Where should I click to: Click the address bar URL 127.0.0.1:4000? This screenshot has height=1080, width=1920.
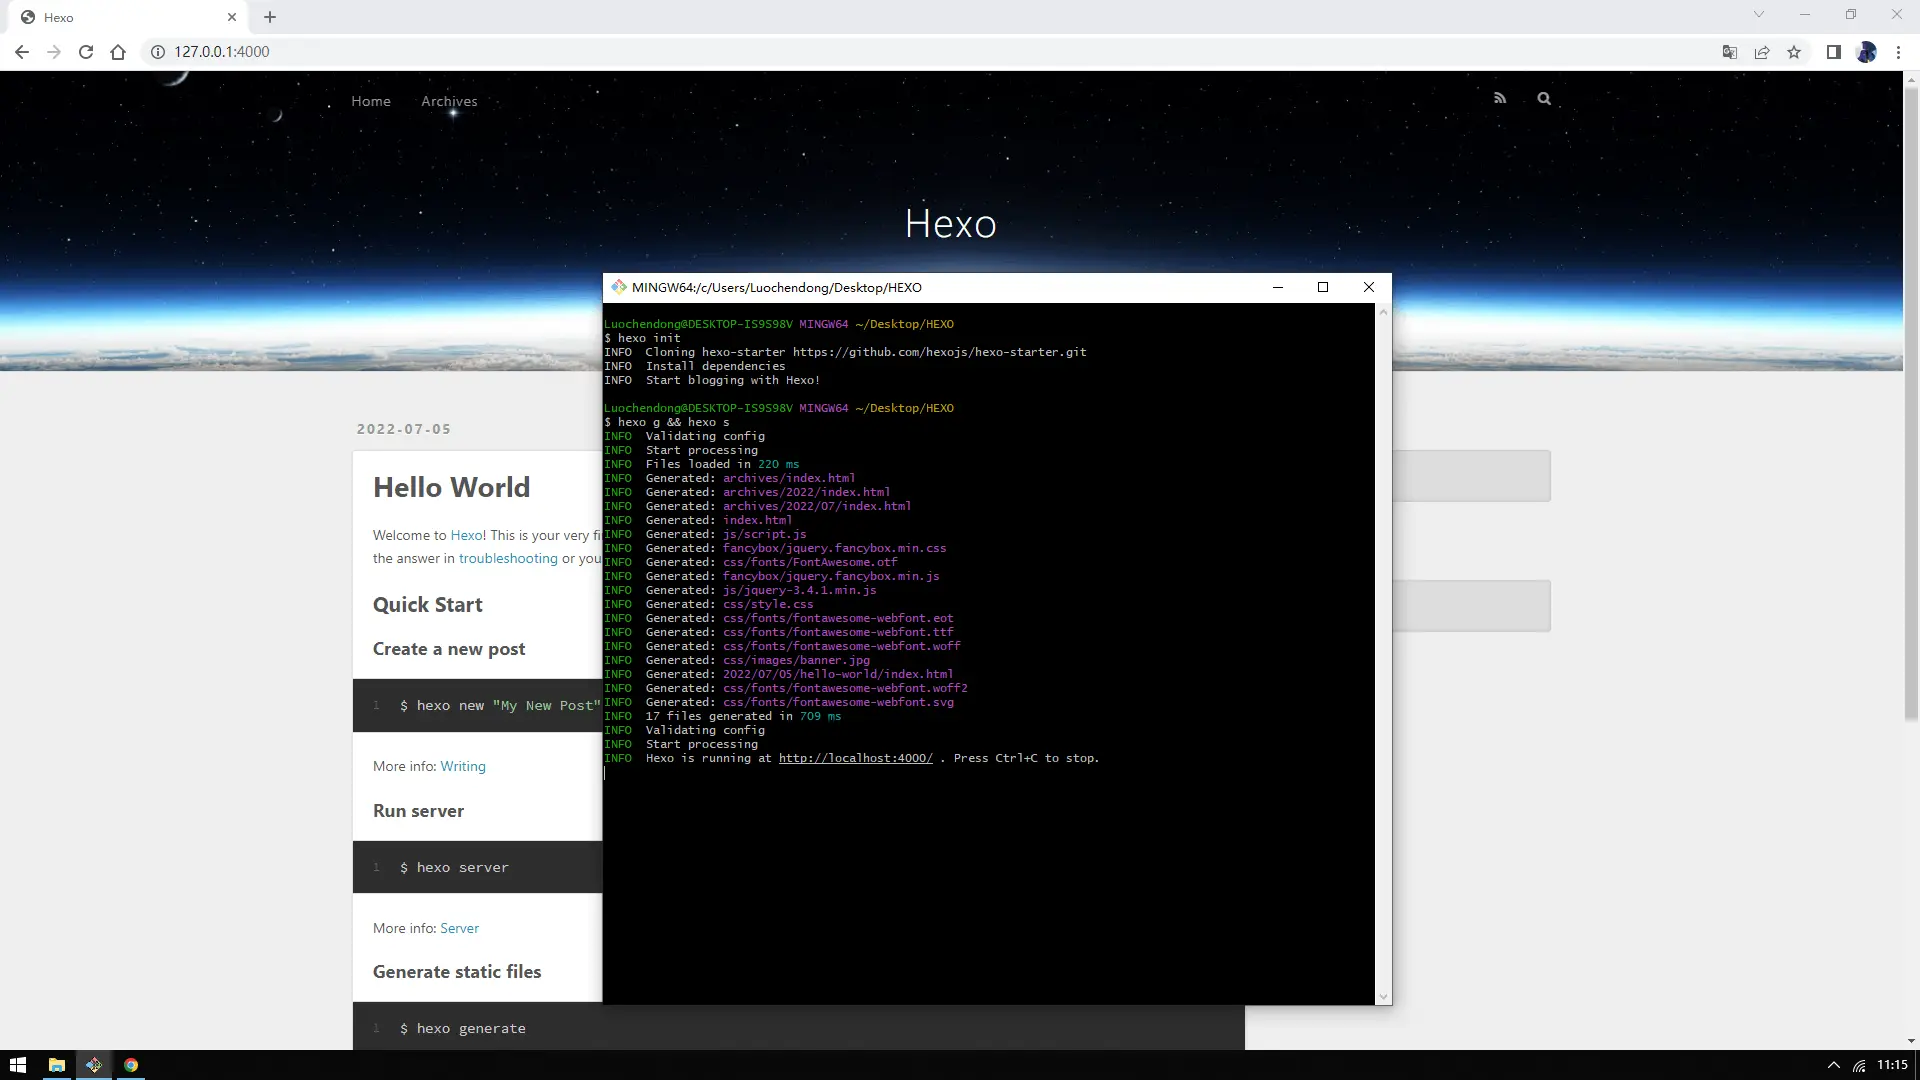[x=222, y=52]
